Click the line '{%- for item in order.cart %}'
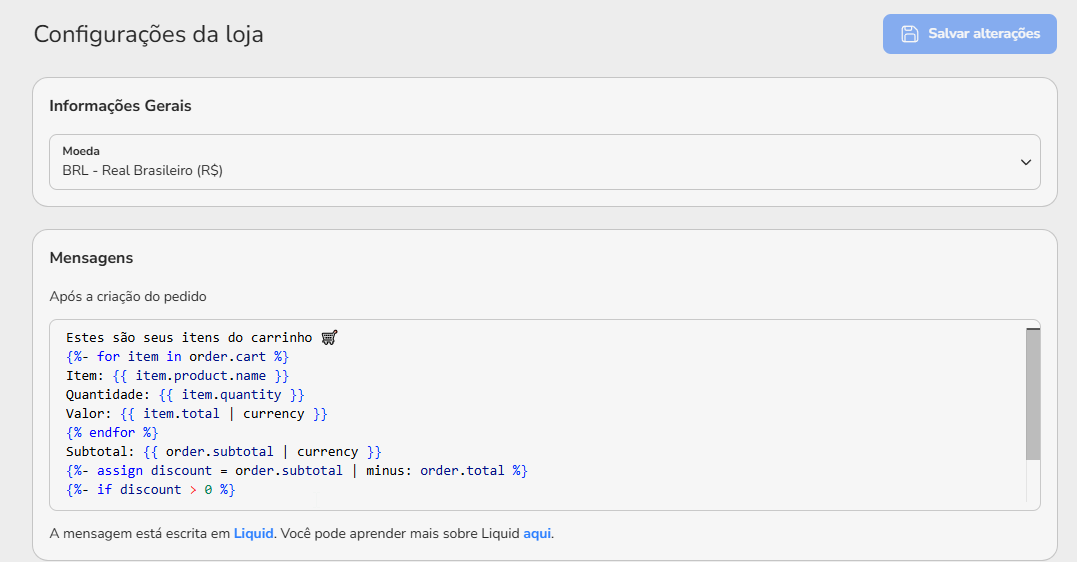 click(x=177, y=357)
